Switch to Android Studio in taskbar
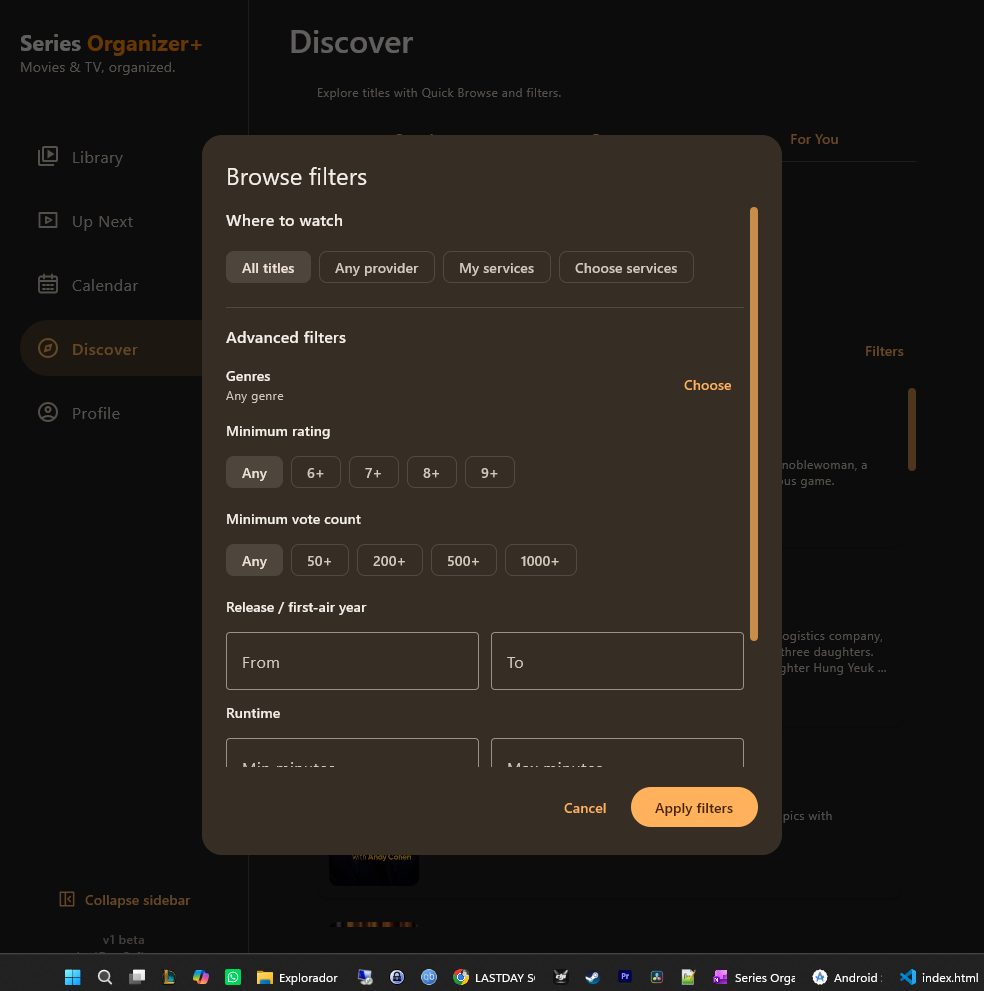The height and width of the screenshot is (991, 984). pos(847,977)
